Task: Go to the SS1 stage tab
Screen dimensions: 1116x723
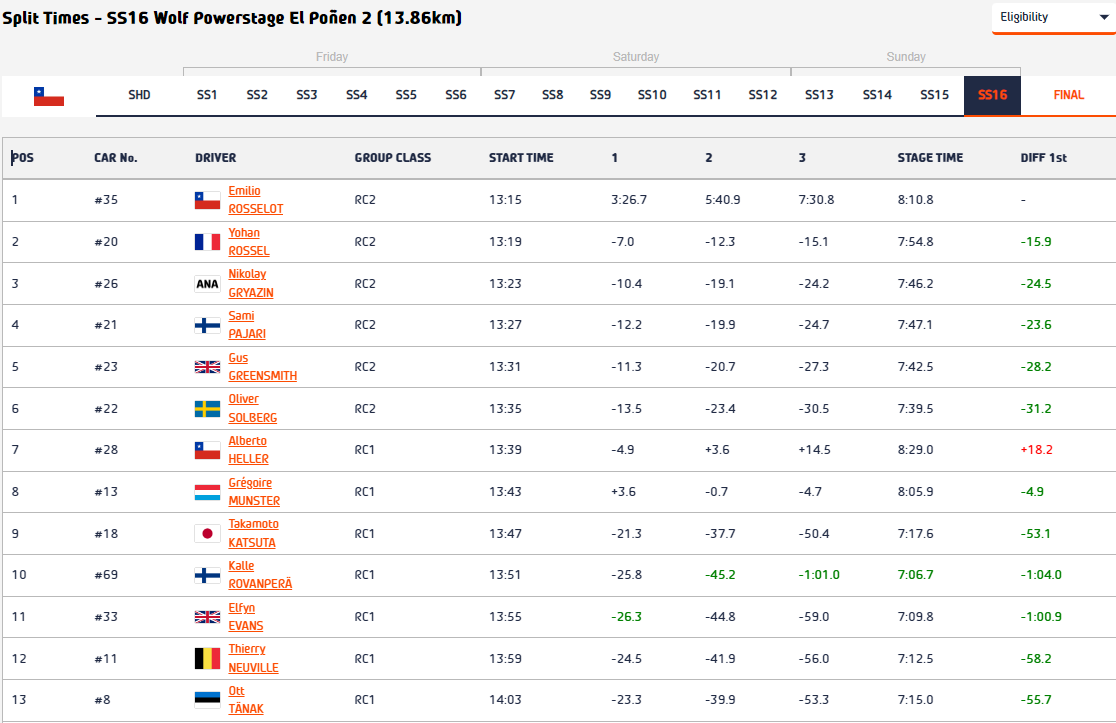Action: click(207, 95)
